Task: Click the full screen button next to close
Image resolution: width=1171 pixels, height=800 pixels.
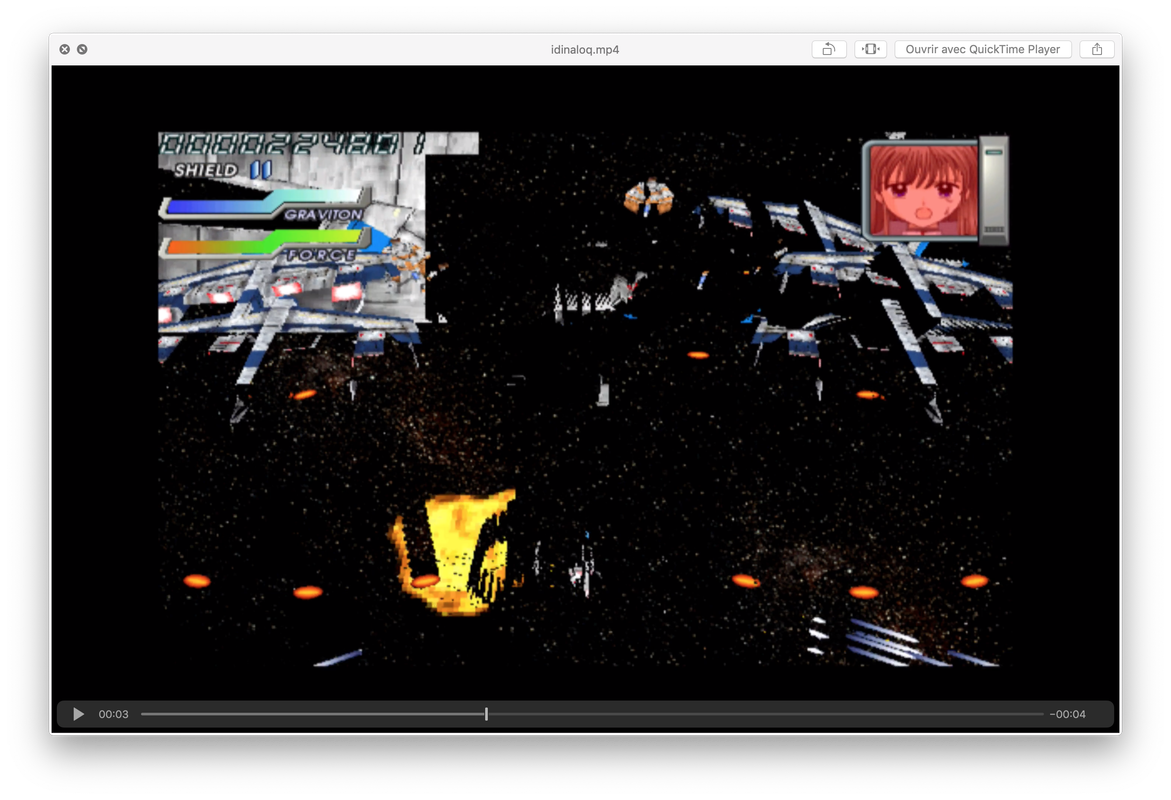Action: coord(82,49)
